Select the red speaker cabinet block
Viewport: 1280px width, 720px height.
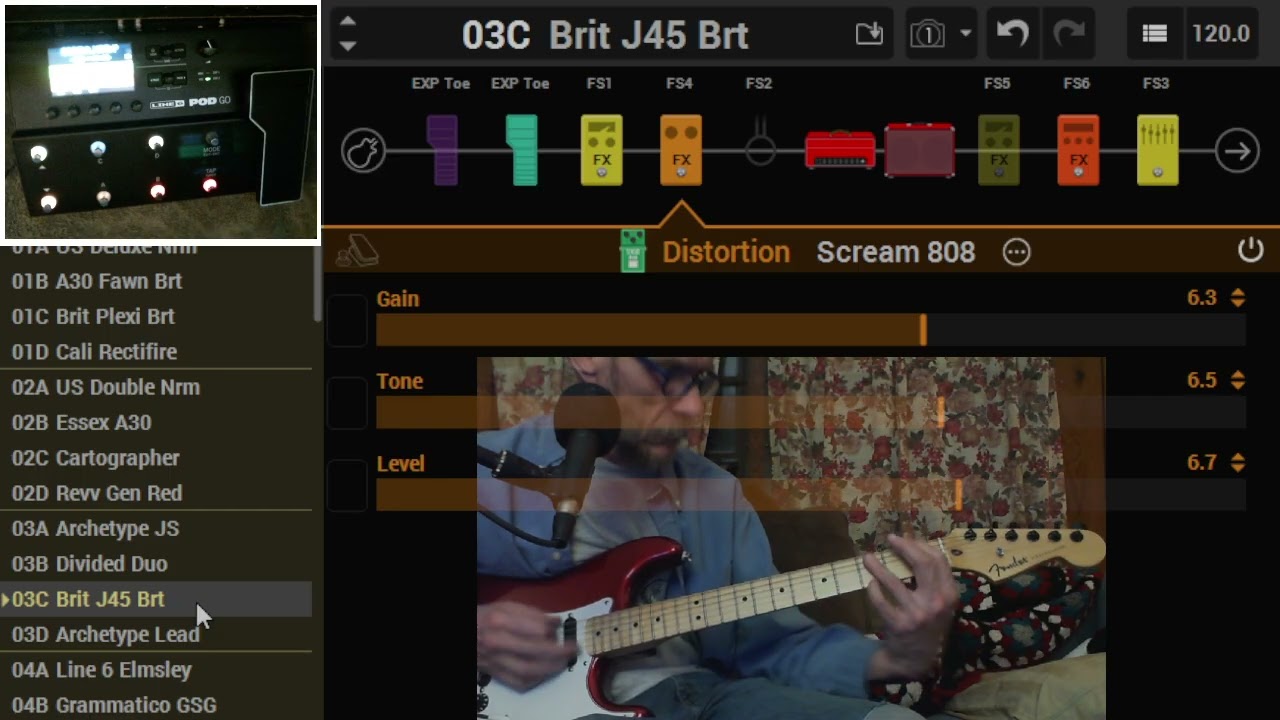pyautogui.click(x=919, y=151)
